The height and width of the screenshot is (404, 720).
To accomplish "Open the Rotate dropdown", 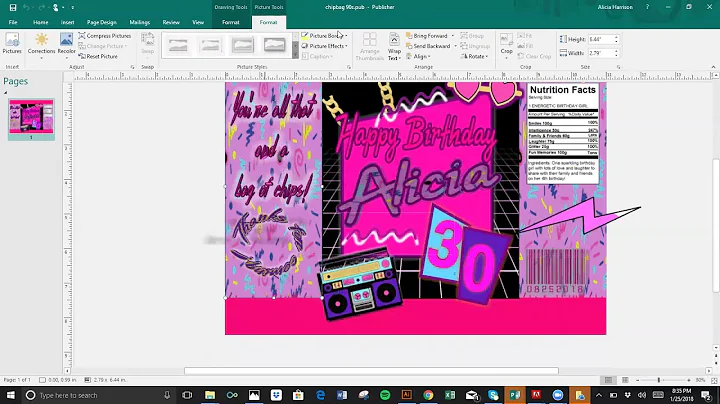I will tap(474, 56).
